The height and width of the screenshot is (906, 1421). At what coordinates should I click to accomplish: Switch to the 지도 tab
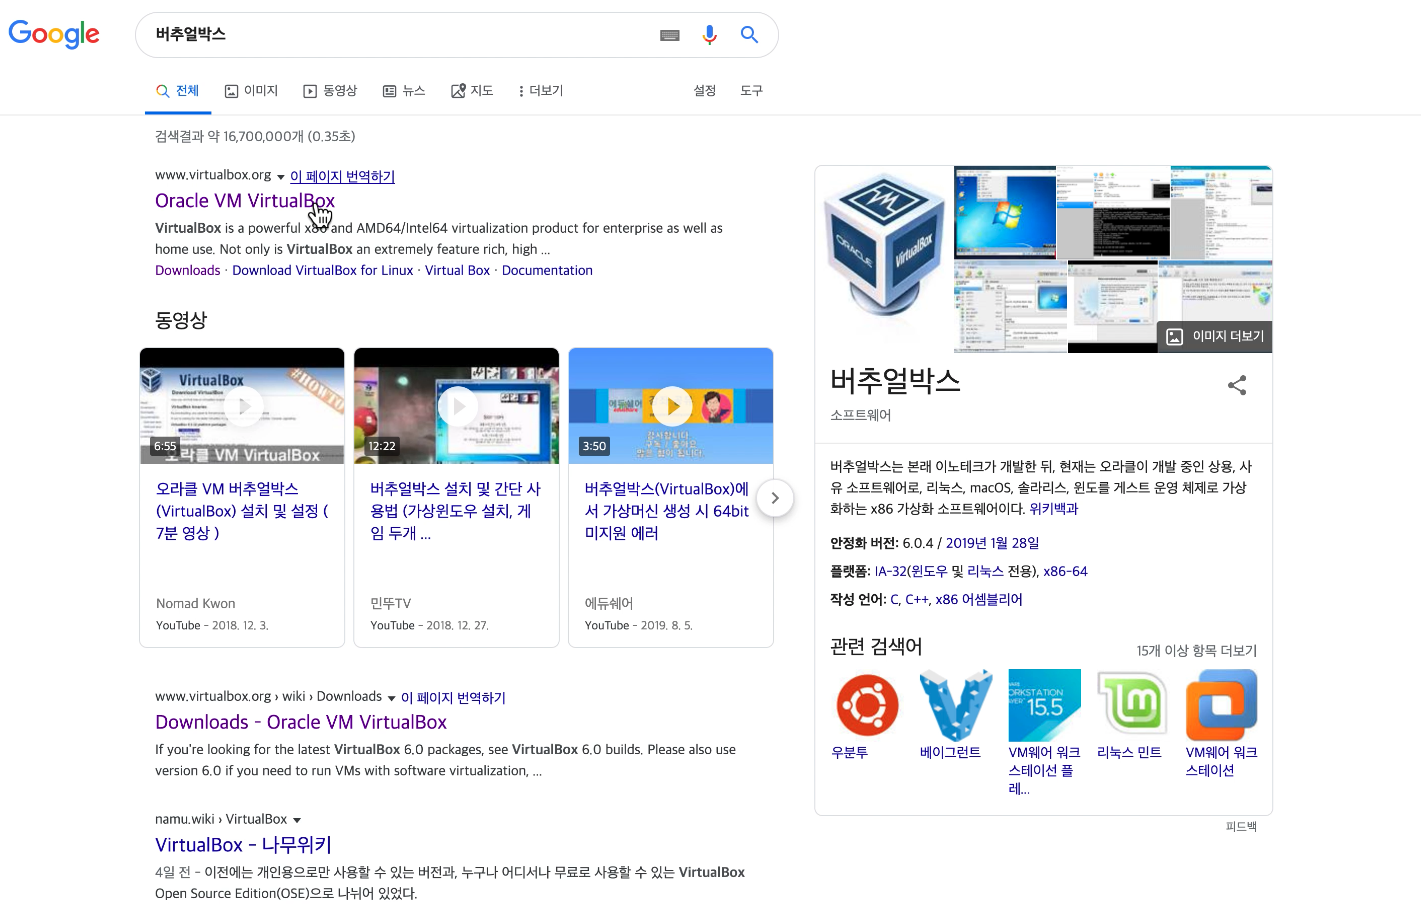pyautogui.click(x=472, y=91)
